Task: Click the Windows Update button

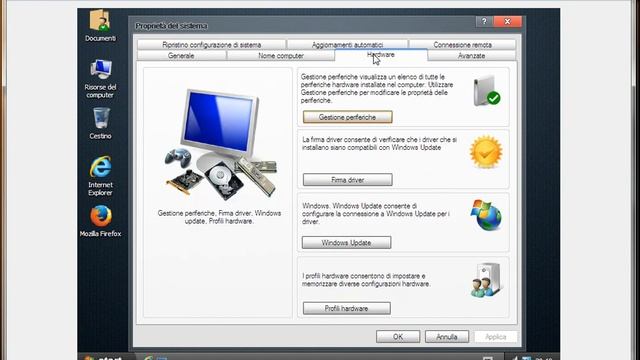Action: click(346, 242)
